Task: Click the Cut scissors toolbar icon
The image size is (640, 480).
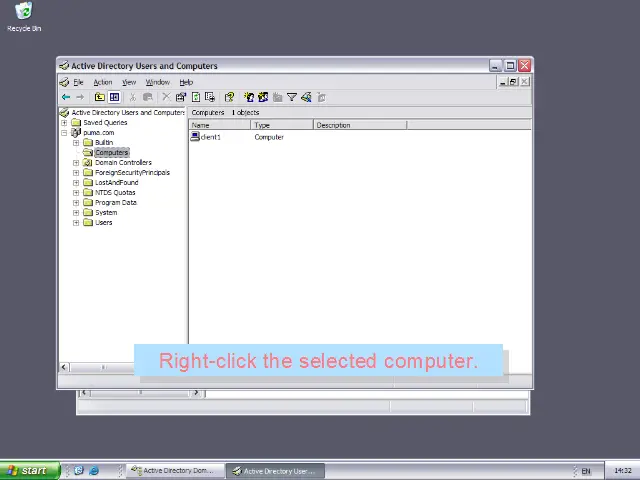Action: (x=133, y=97)
